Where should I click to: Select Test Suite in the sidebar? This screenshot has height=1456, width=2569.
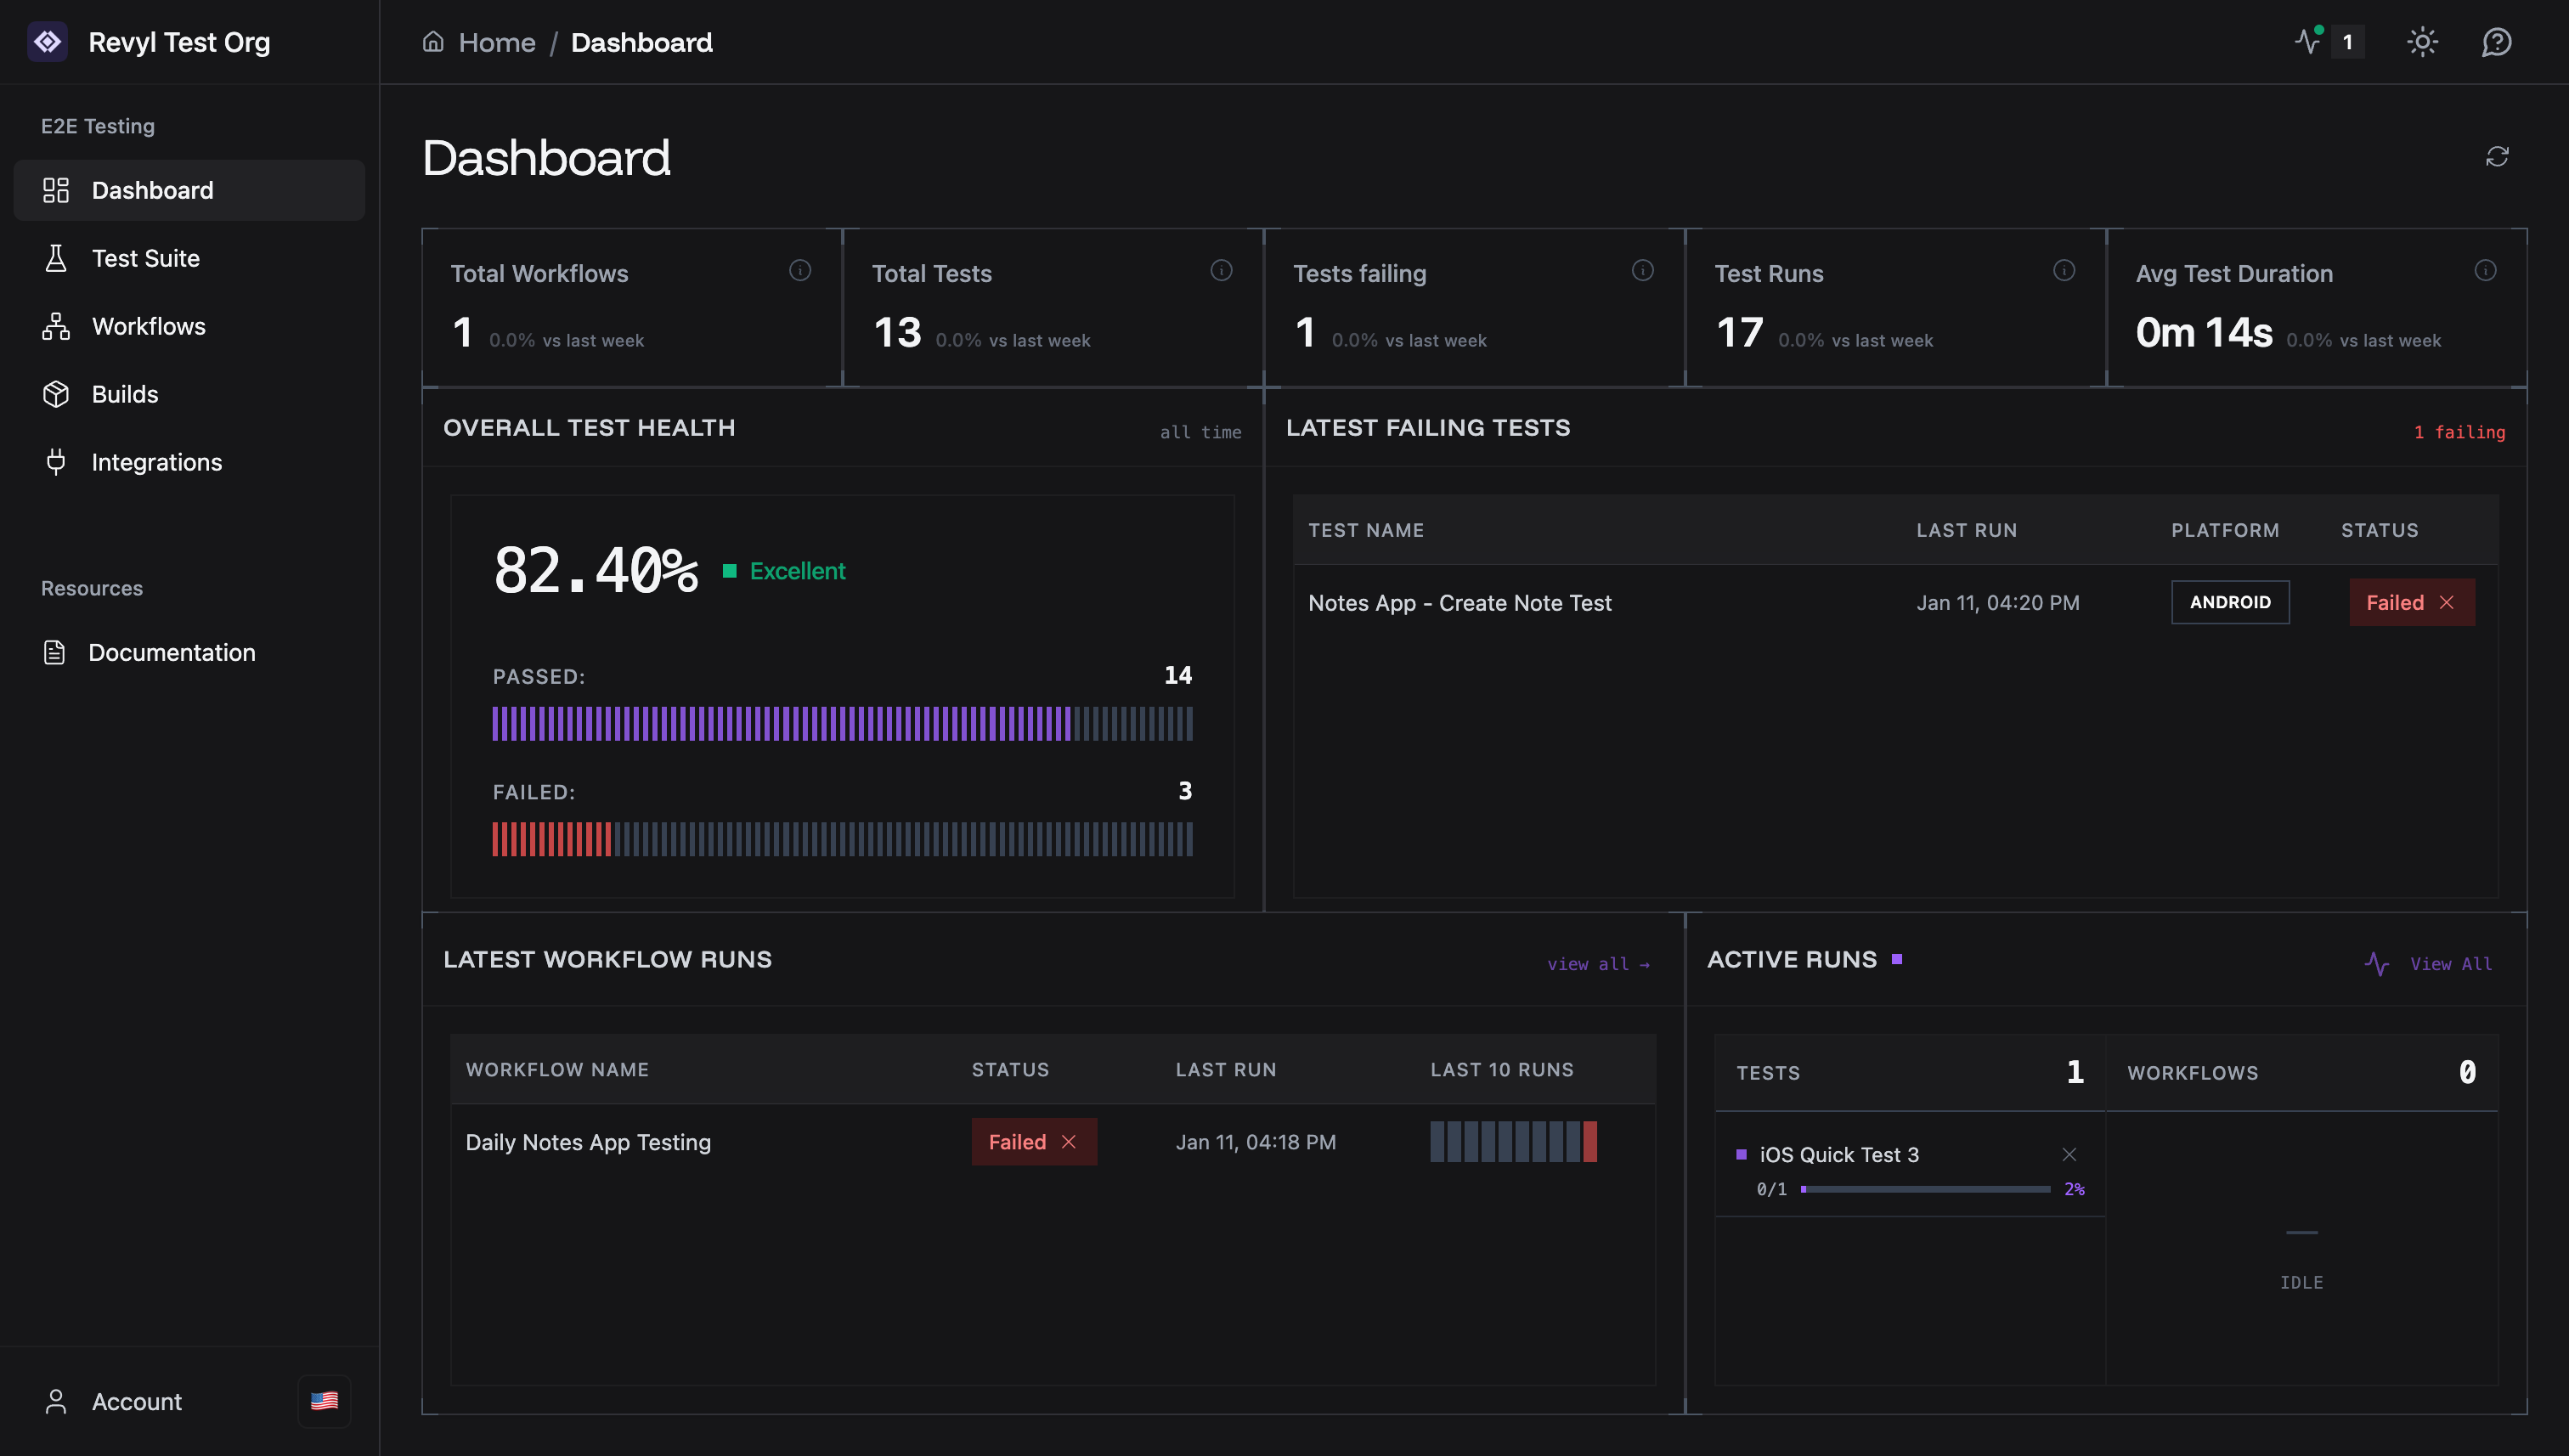145,258
